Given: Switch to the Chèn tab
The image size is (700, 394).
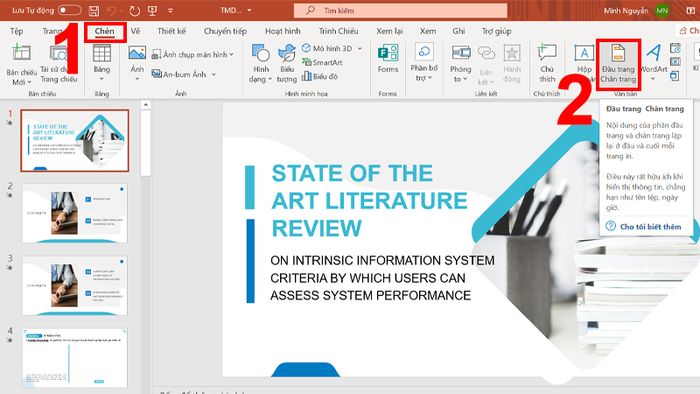Looking at the screenshot, I should point(104,31).
